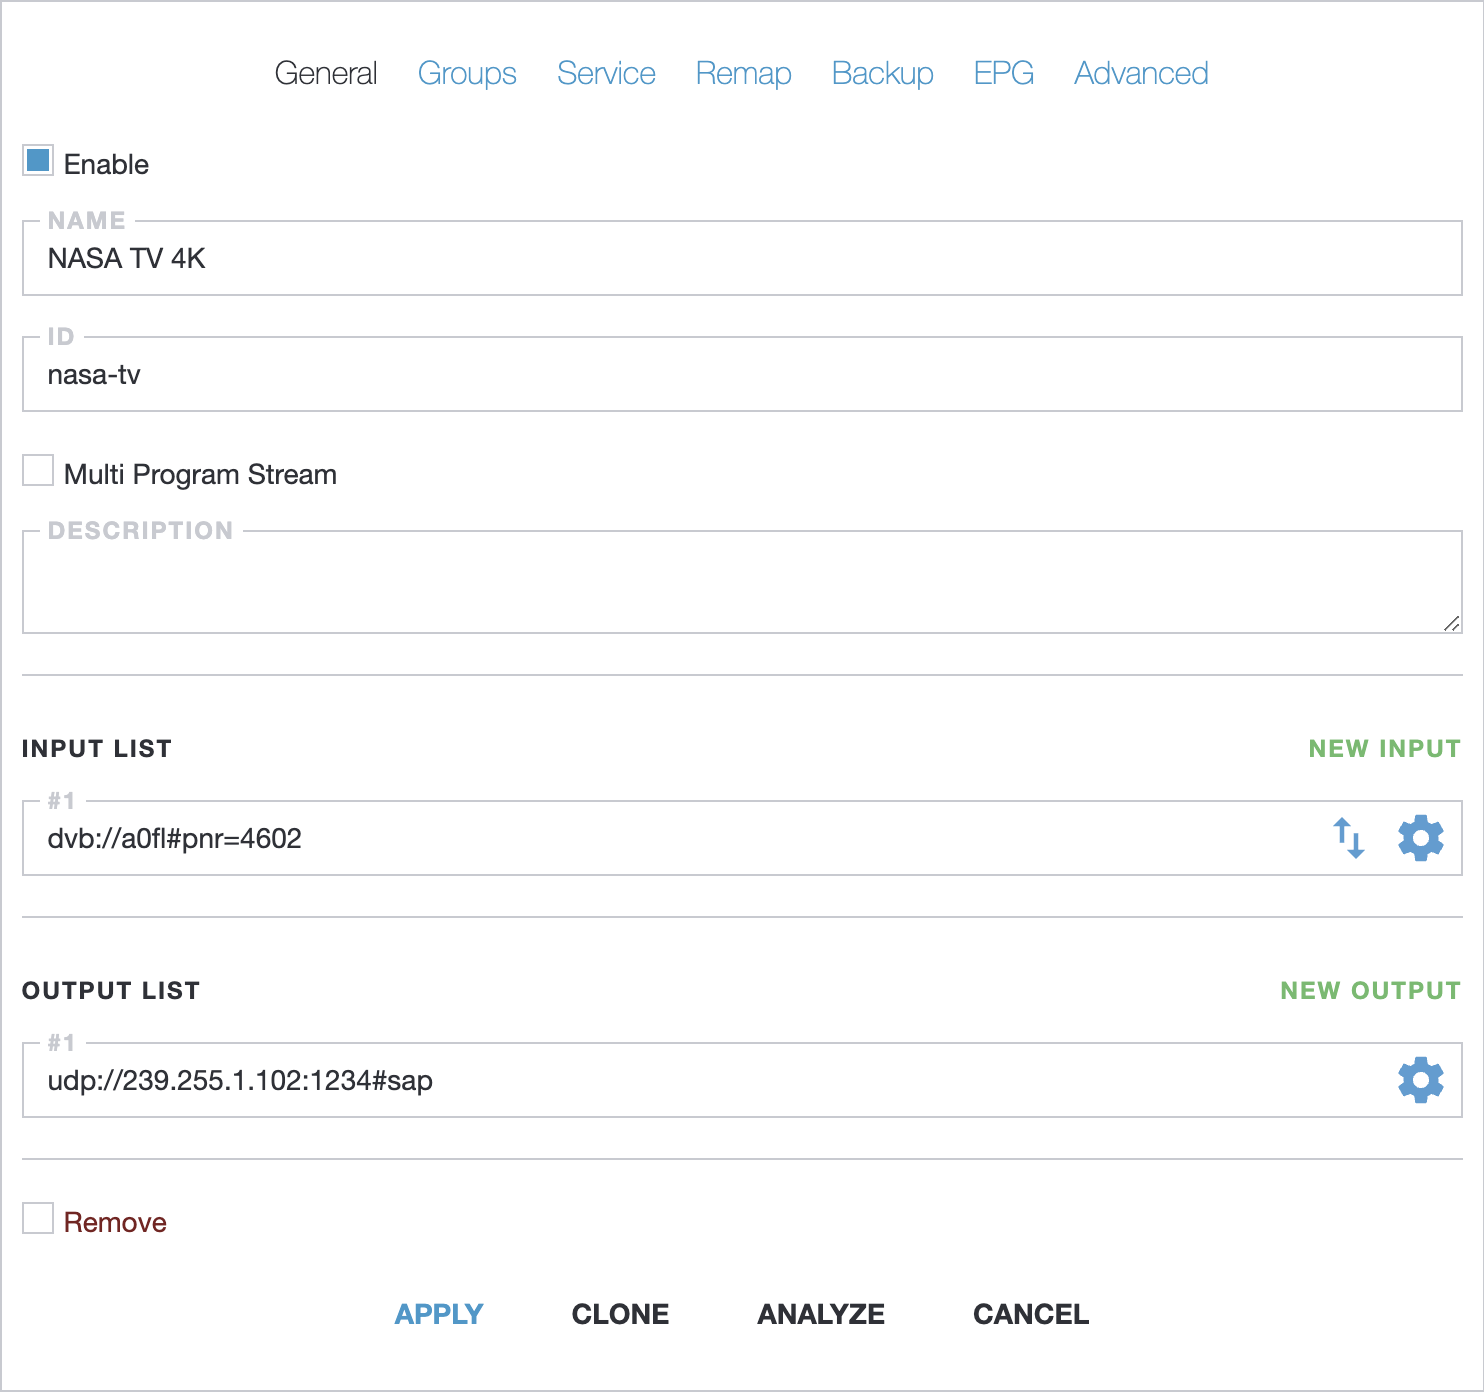
Task: Click into the DESCRIPTION text area
Action: (x=742, y=582)
